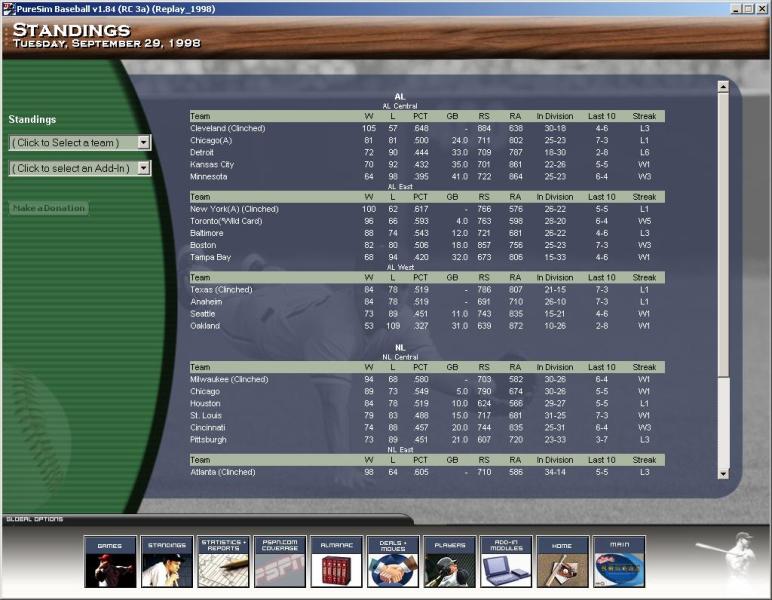The width and height of the screenshot is (772, 600).
Task: Open the Players icon
Action: pos(450,562)
